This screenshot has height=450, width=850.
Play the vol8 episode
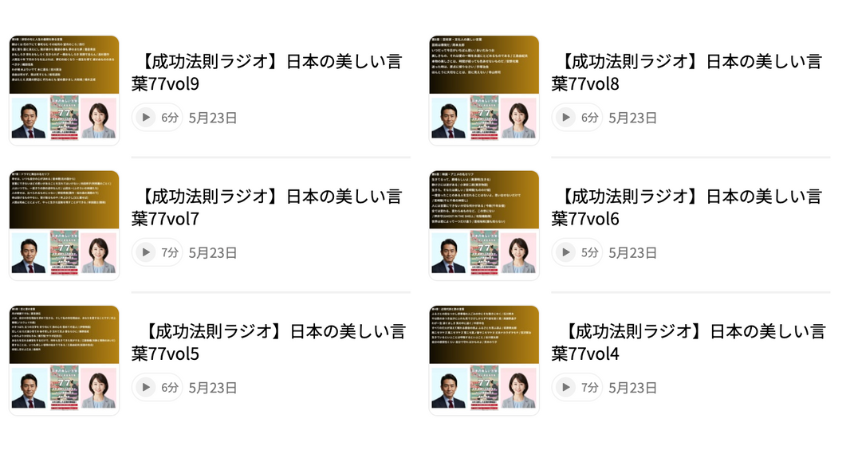click(x=565, y=118)
